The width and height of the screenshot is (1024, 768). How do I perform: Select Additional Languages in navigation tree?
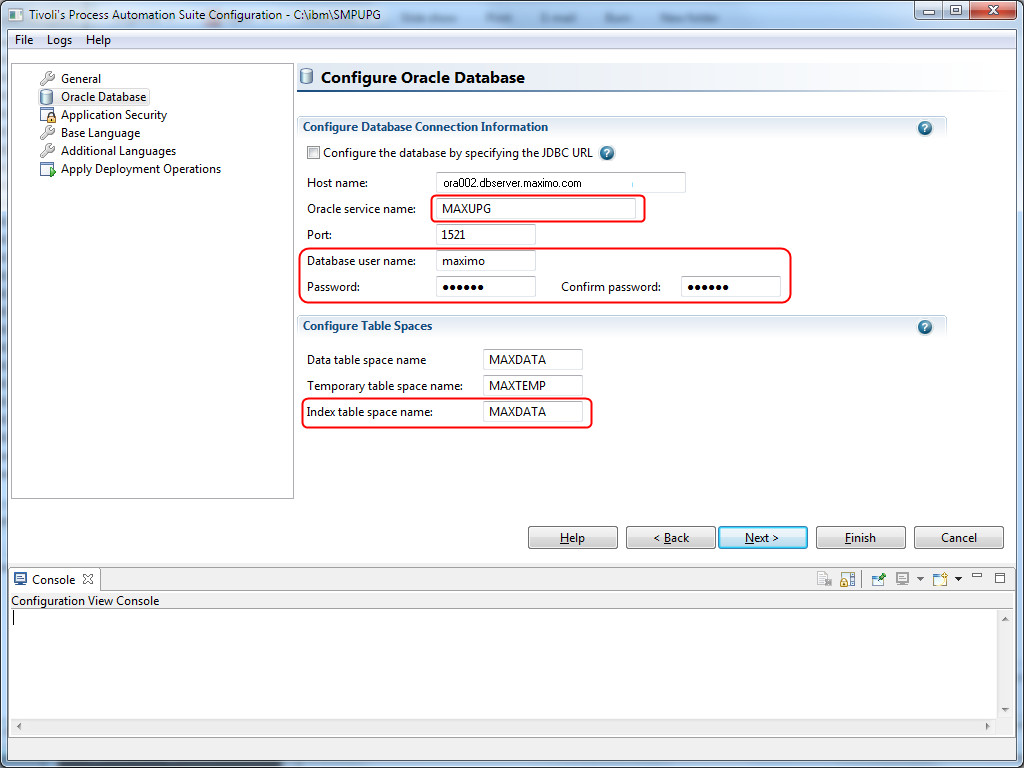[x=118, y=151]
